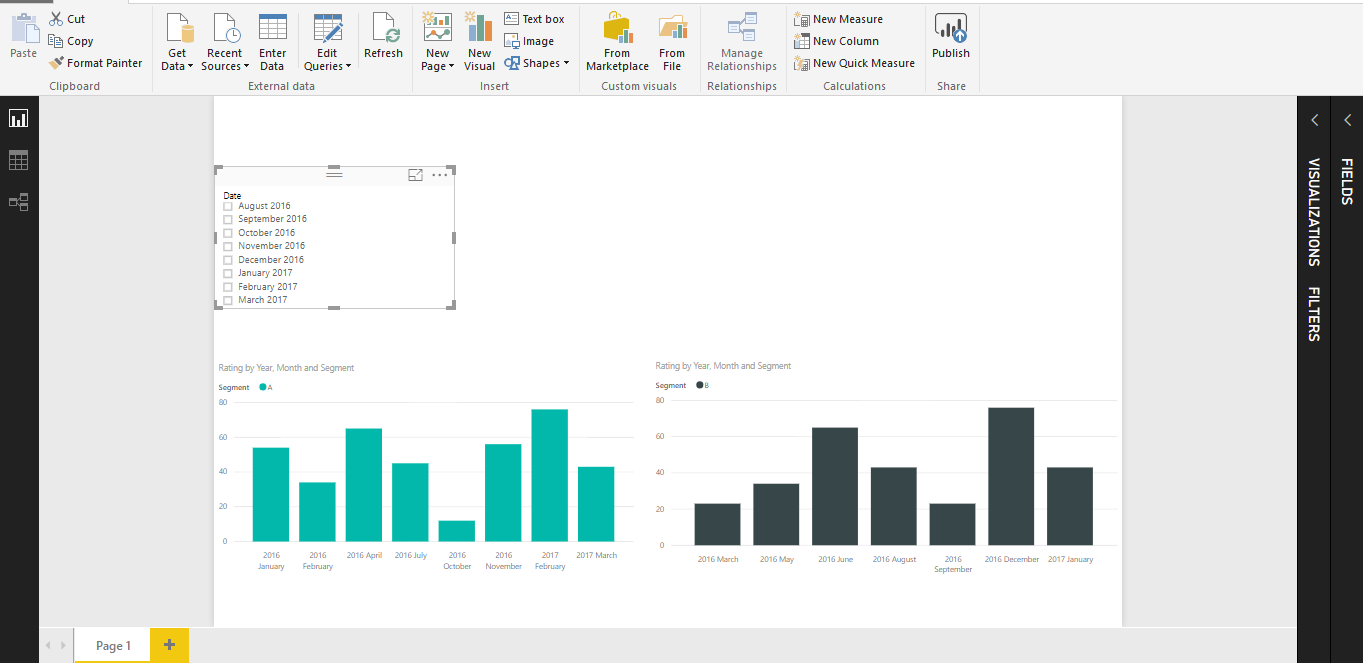Click the Segment B chart title
The width and height of the screenshot is (1363, 663).
(x=723, y=366)
